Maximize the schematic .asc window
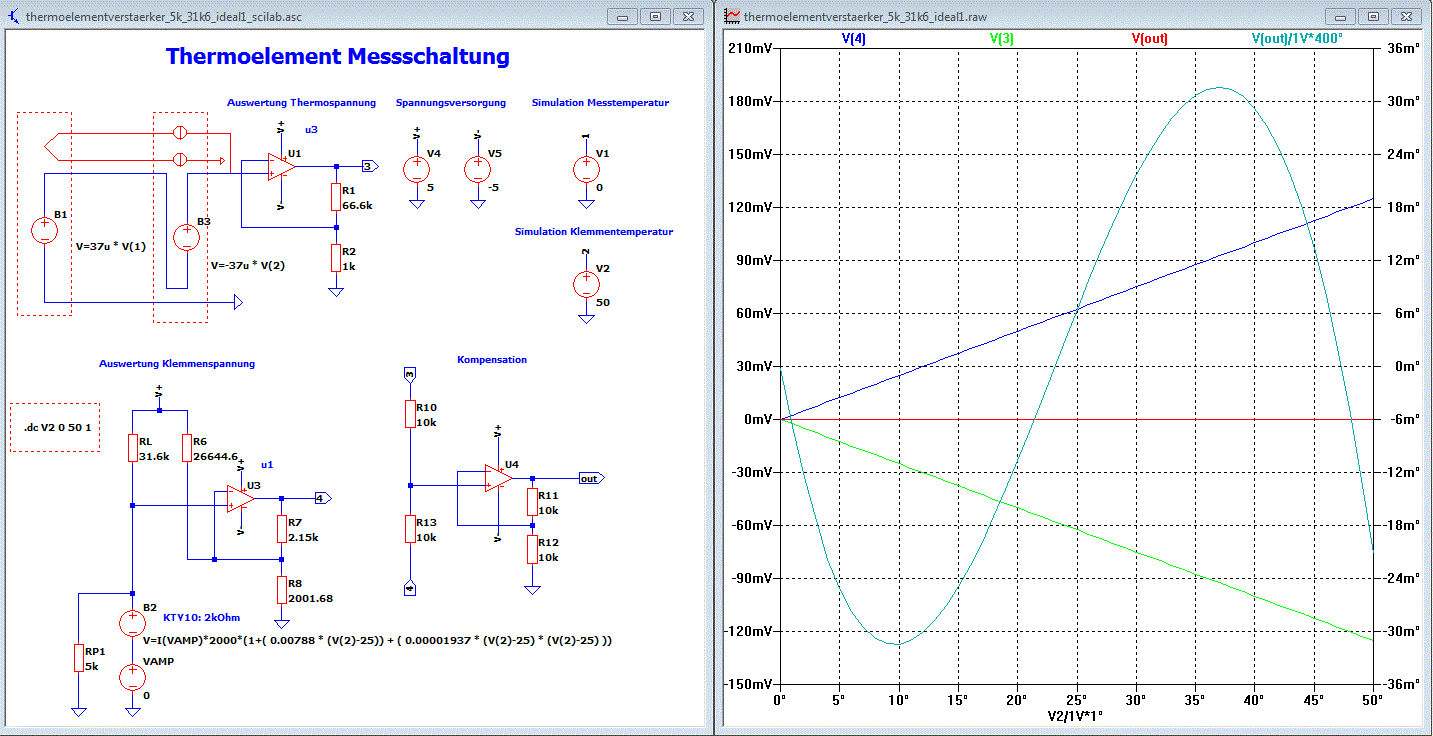Screen dimensions: 1433x736 tap(656, 17)
